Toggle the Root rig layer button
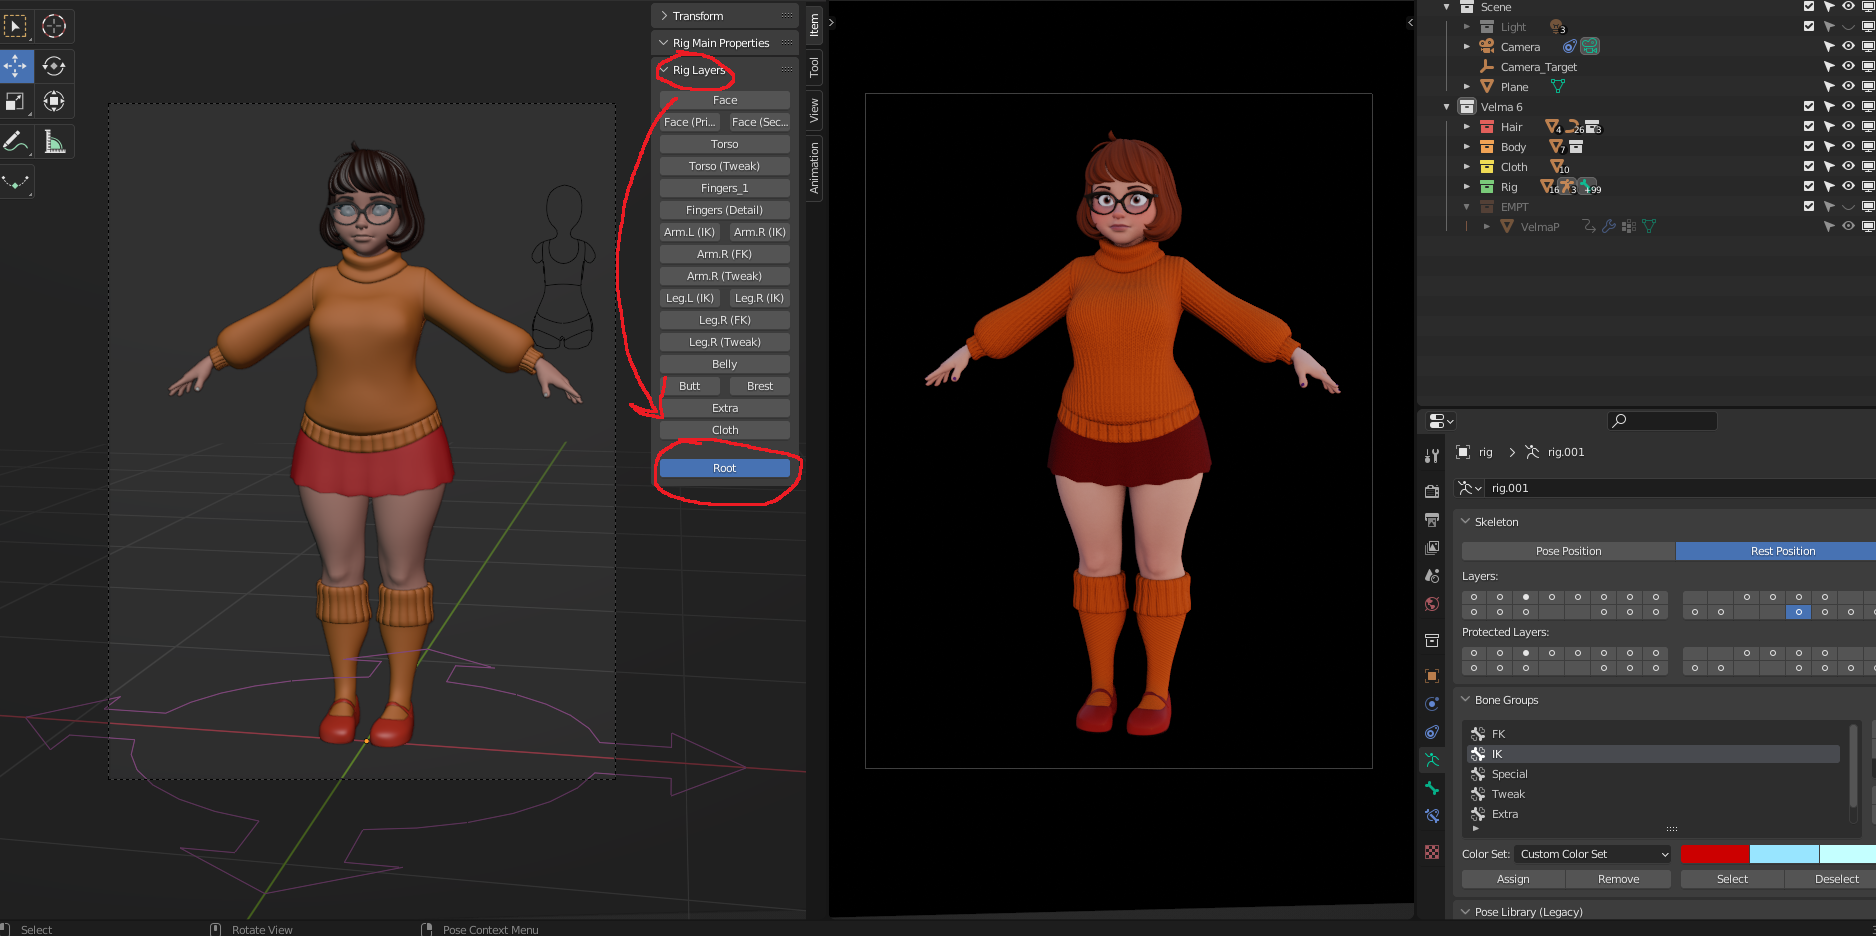The width and height of the screenshot is (1876, 936). (725, 468)
